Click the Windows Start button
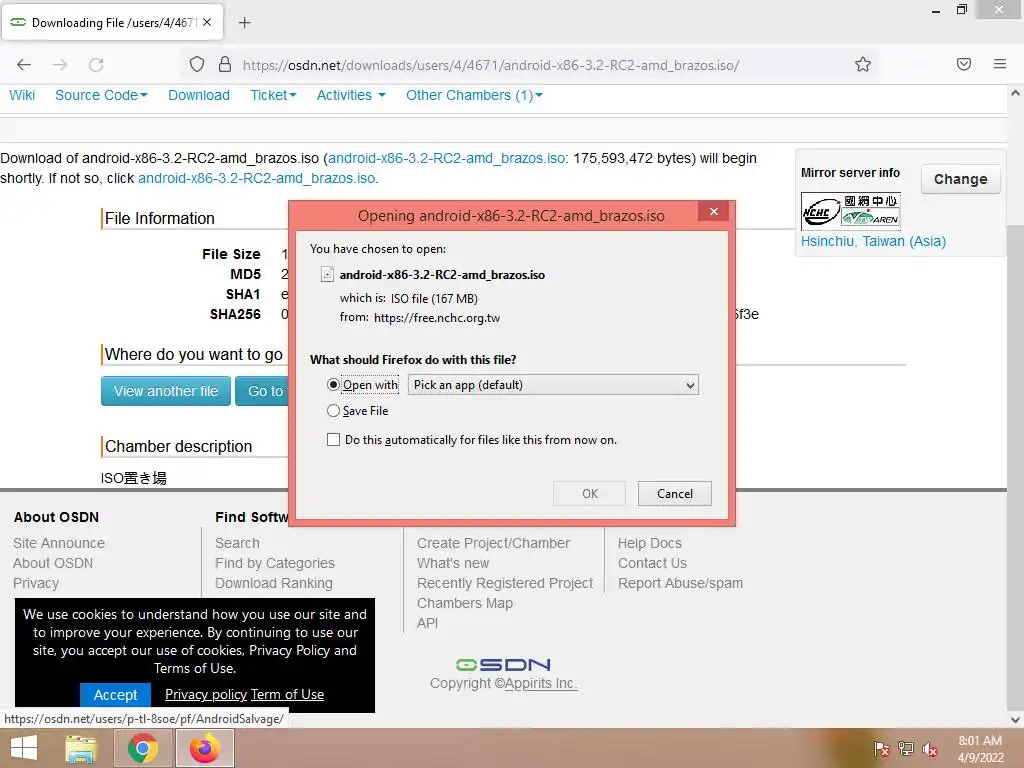 (24, 748)
